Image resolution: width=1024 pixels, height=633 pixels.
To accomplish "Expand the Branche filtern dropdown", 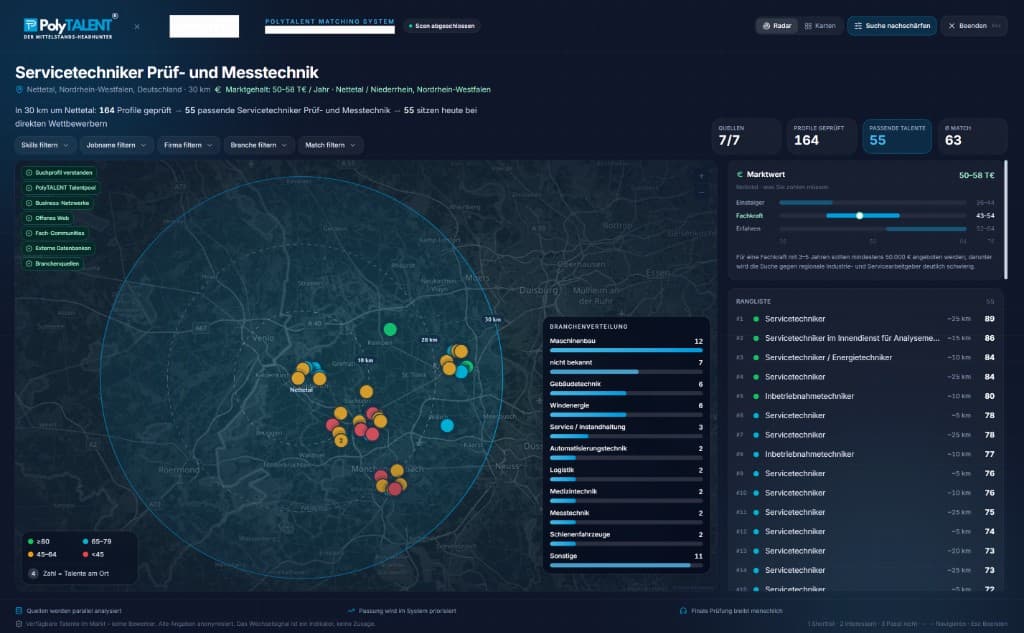I will (259, 145).
